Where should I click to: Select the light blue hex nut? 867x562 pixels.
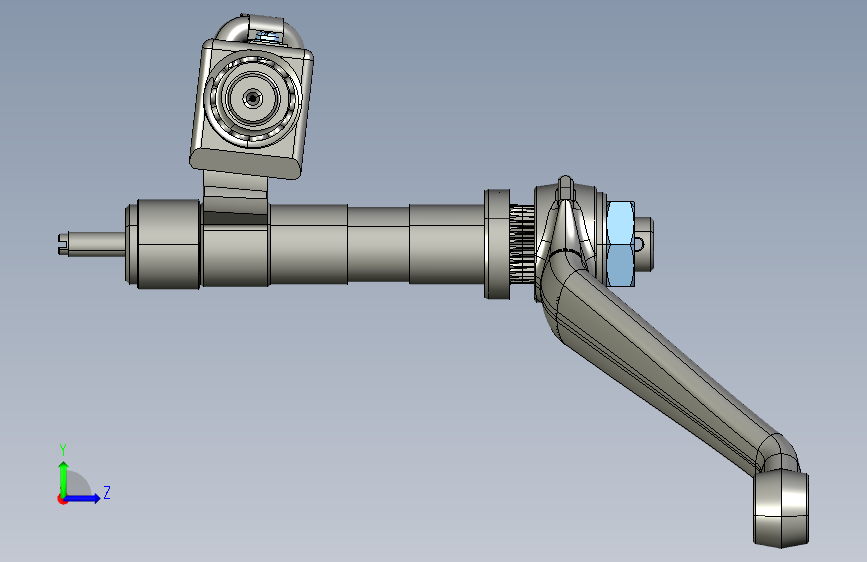(620, 244)
